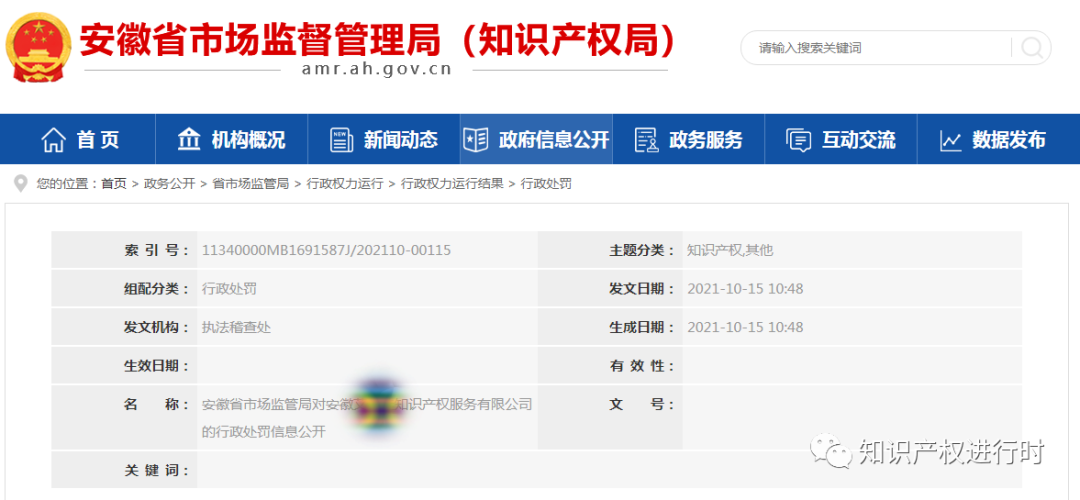1080x500 pixels.
Task: Click the 政府信息公开 book icon
Action: coord(475,140)
